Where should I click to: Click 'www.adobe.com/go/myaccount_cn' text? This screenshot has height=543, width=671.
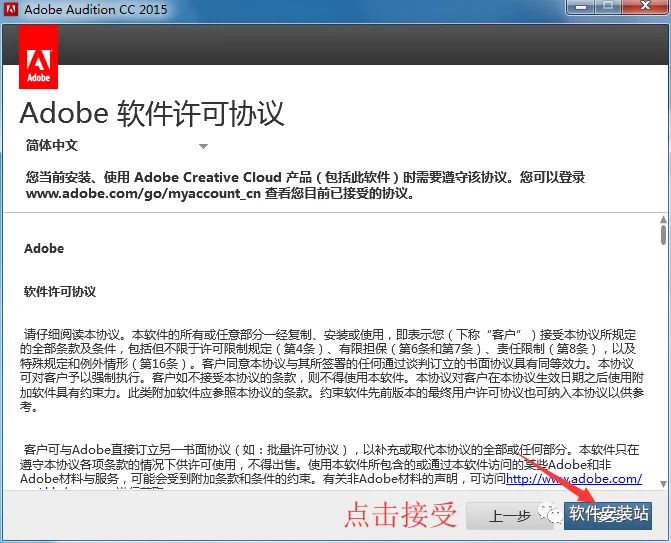coord(143,193)
